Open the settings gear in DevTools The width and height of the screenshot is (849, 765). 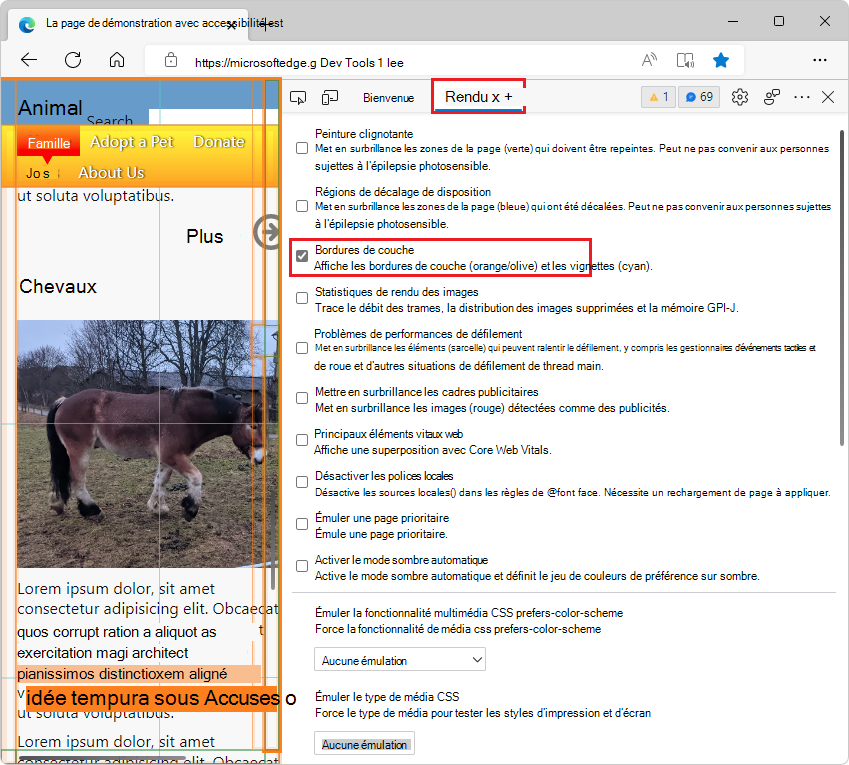click(739, 97)
